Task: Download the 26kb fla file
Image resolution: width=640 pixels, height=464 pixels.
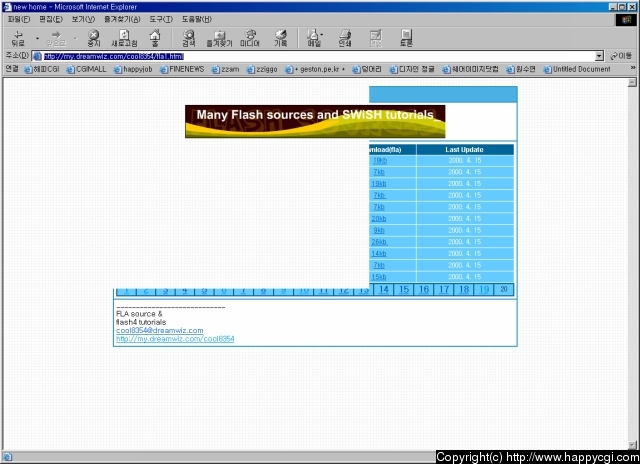Action: click(x=379, y=242)
